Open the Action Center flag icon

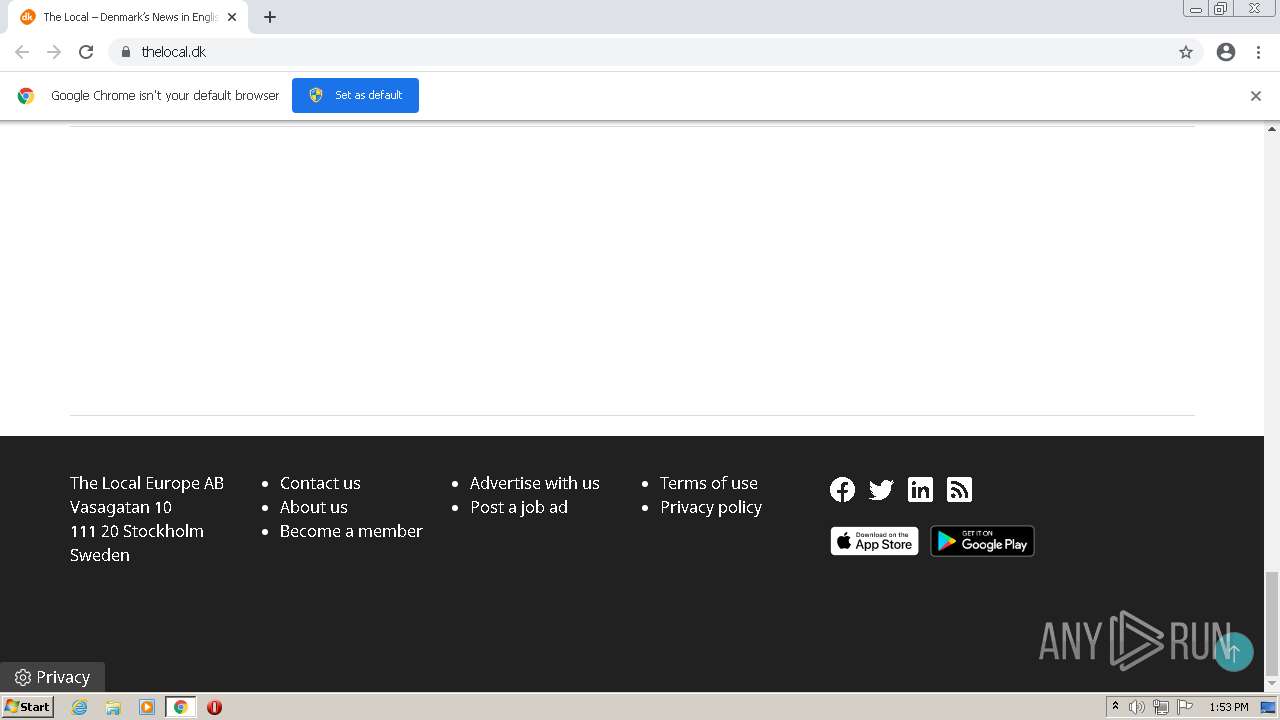click(x=1185, y=707)
